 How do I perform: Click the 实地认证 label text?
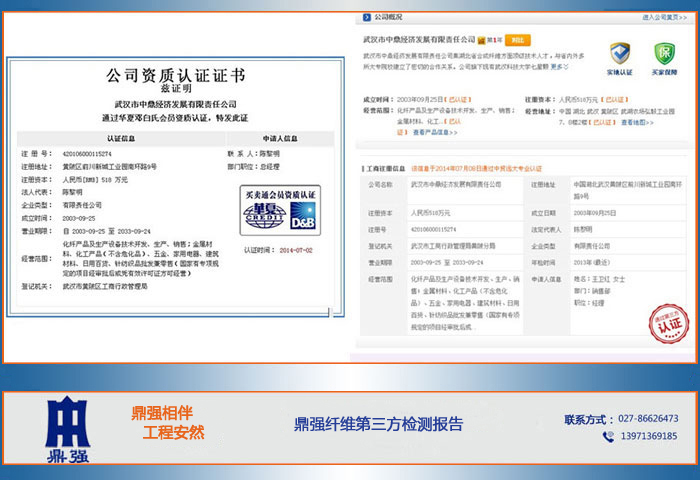click(620, 72)
